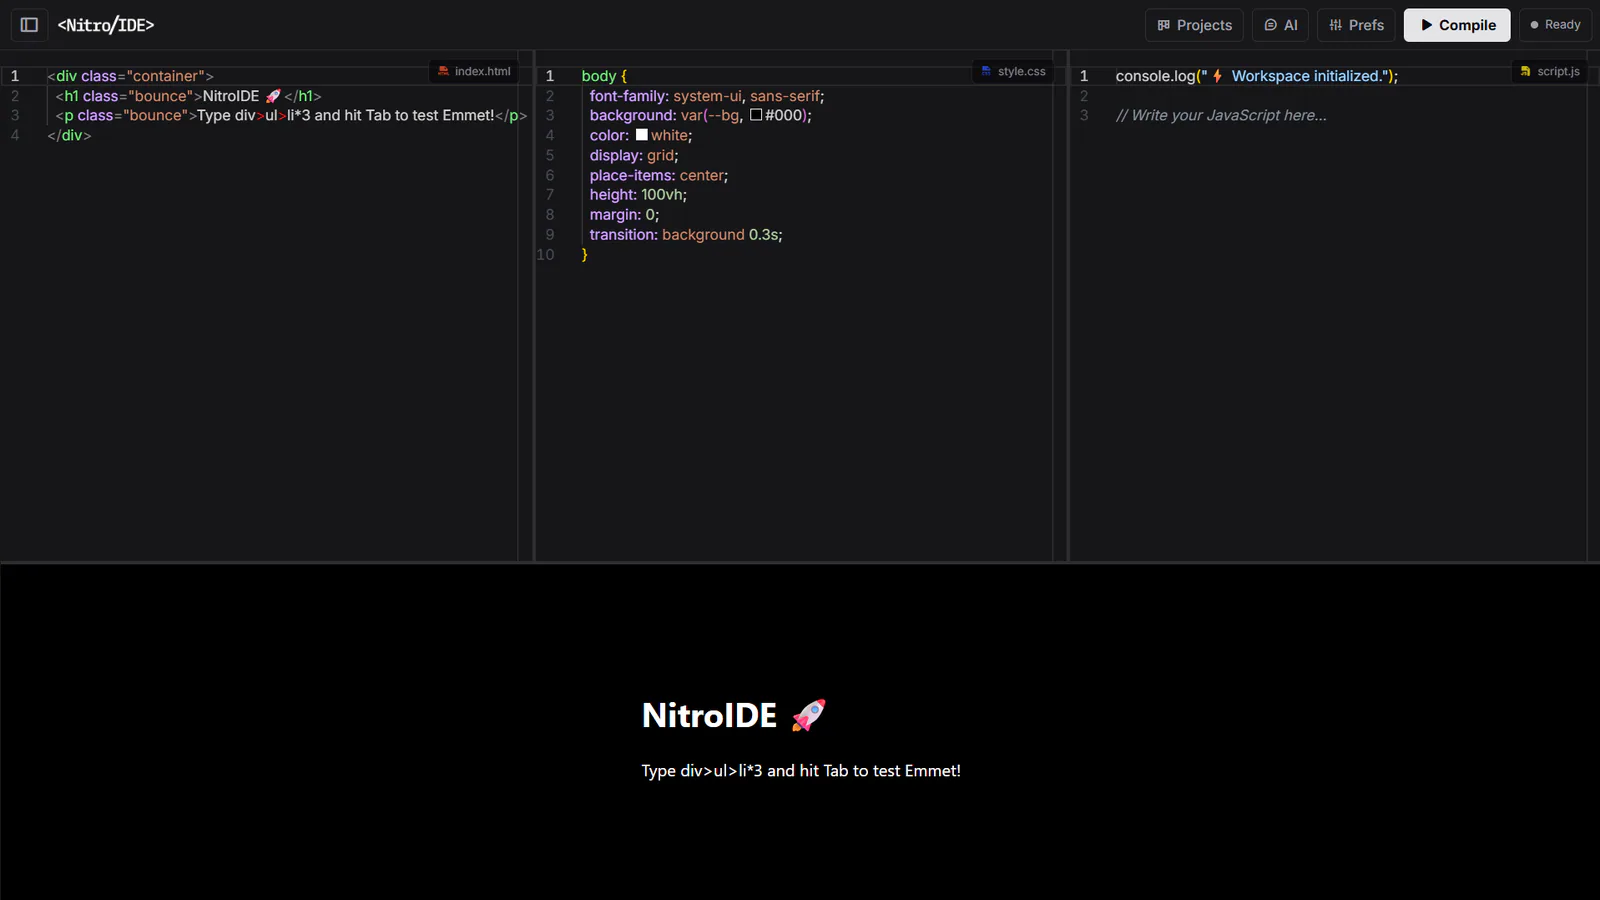Open the Prefs settings

pyautogui.click(x=1356, y=25)
